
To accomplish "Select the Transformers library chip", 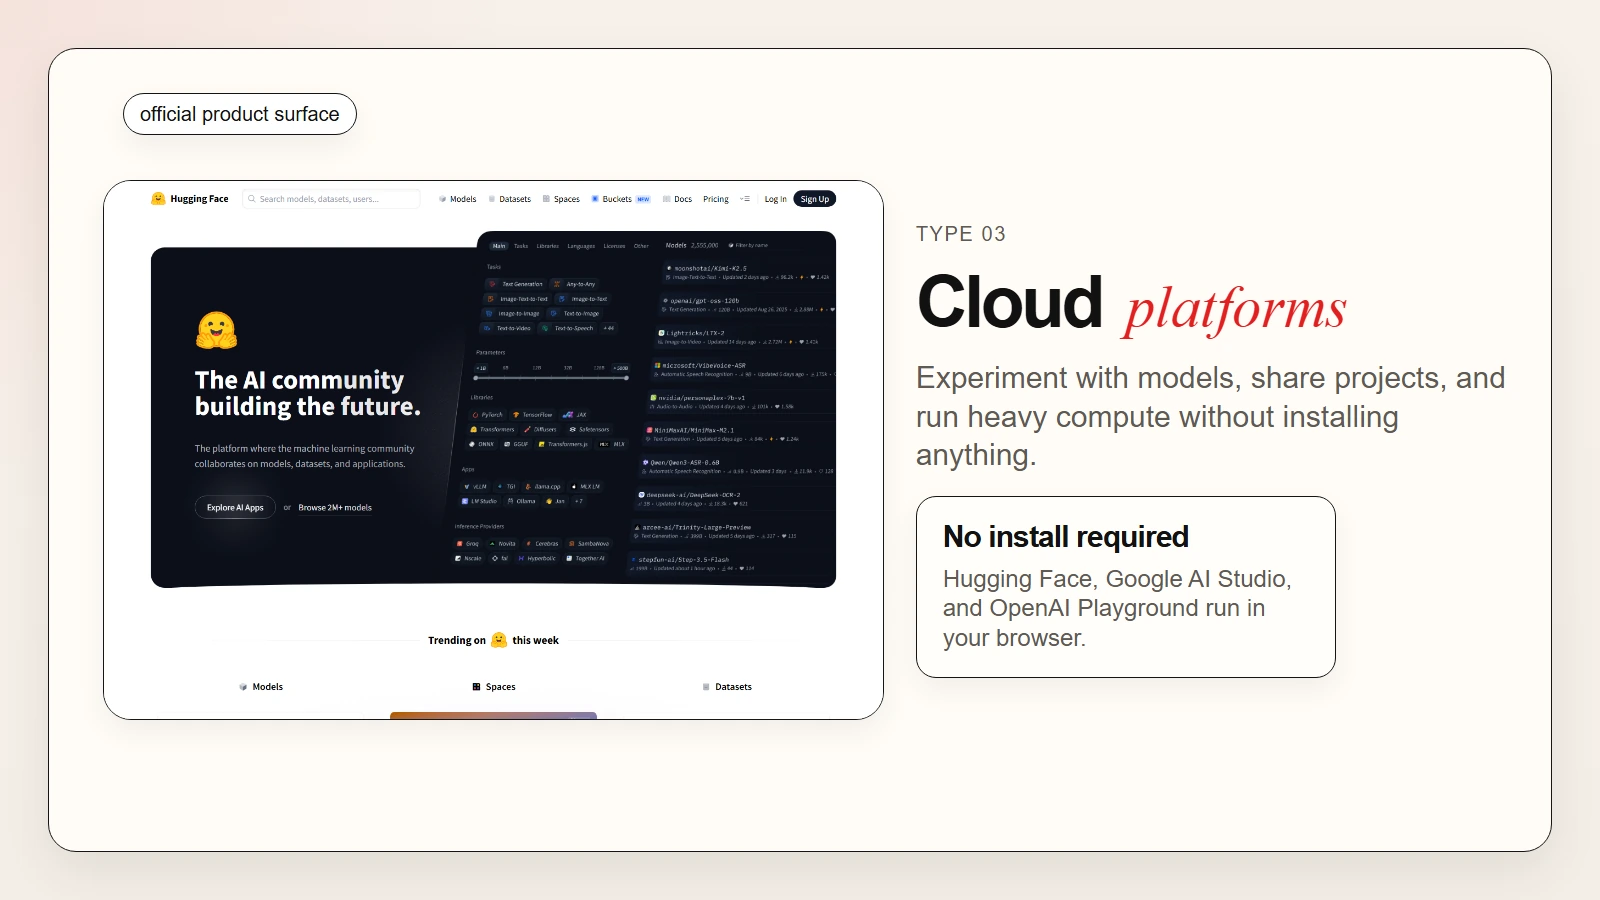I will point(492,429).
